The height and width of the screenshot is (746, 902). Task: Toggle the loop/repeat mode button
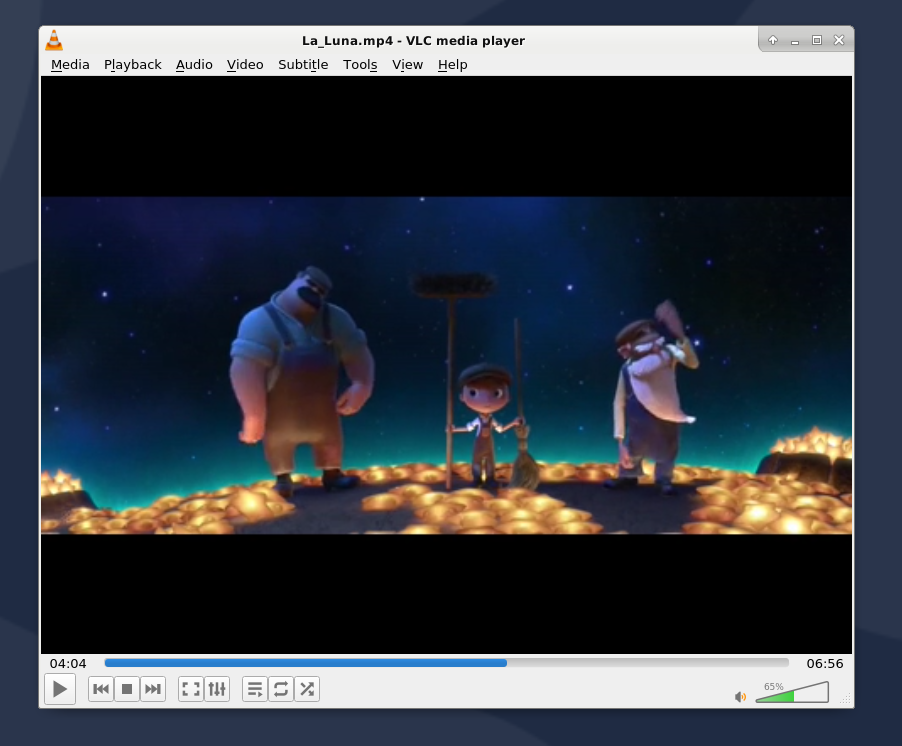coord(281,689)
